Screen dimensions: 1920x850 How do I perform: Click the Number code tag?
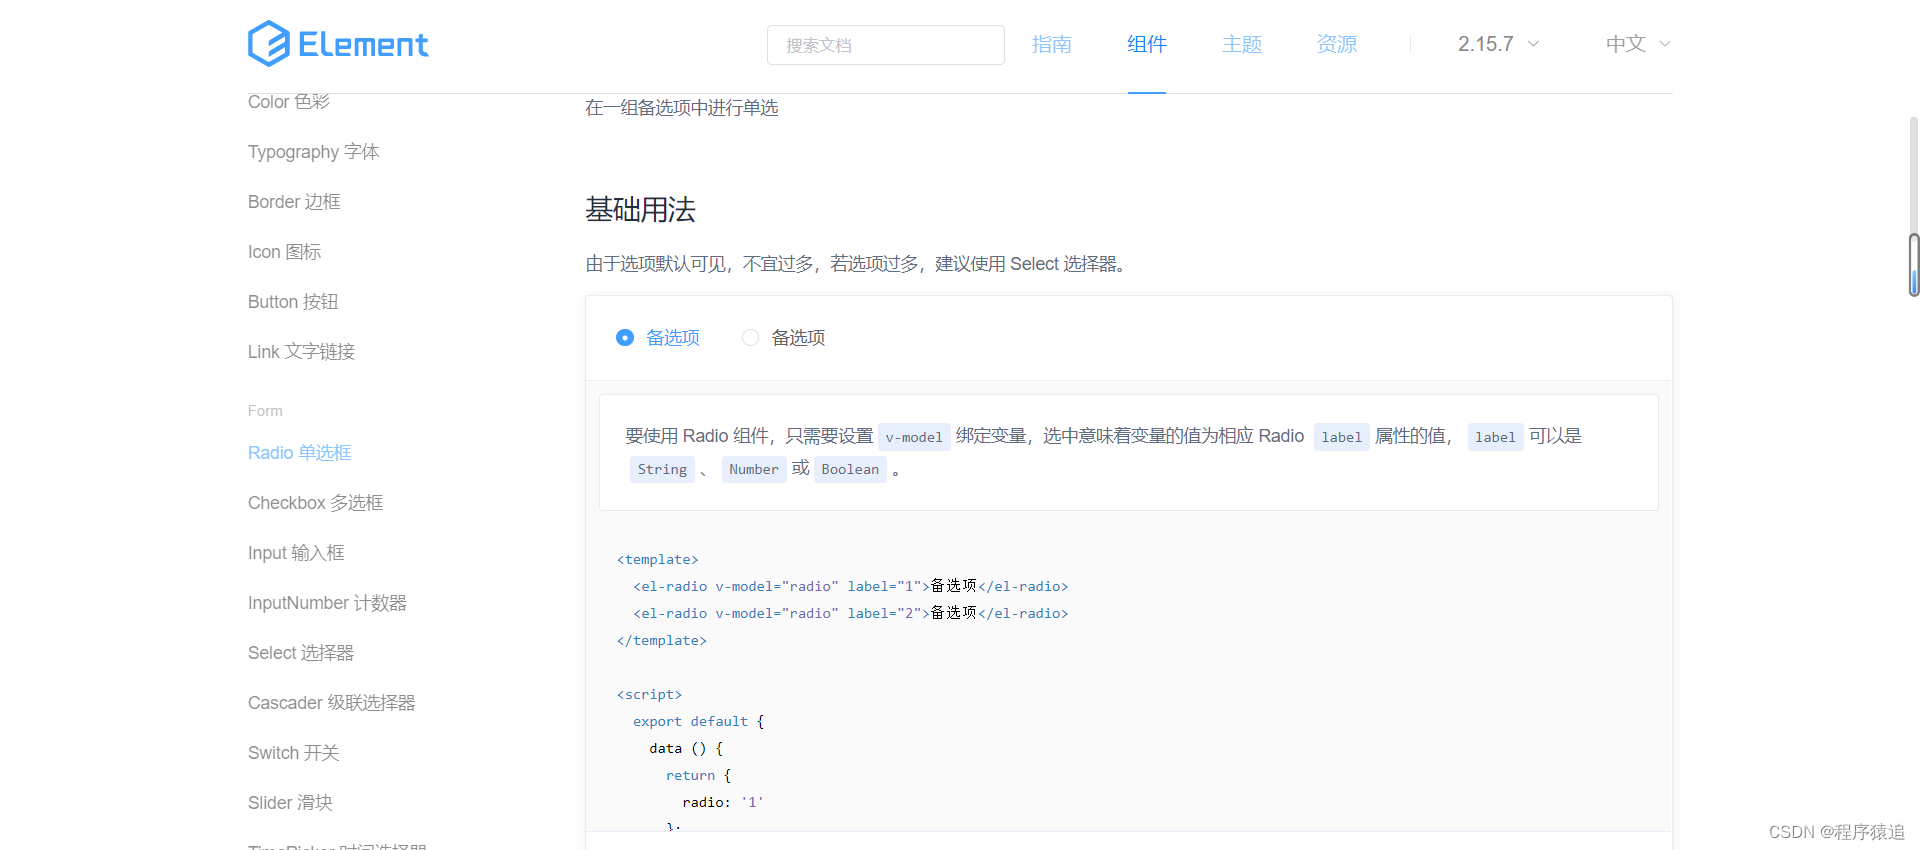coord(753,469)
